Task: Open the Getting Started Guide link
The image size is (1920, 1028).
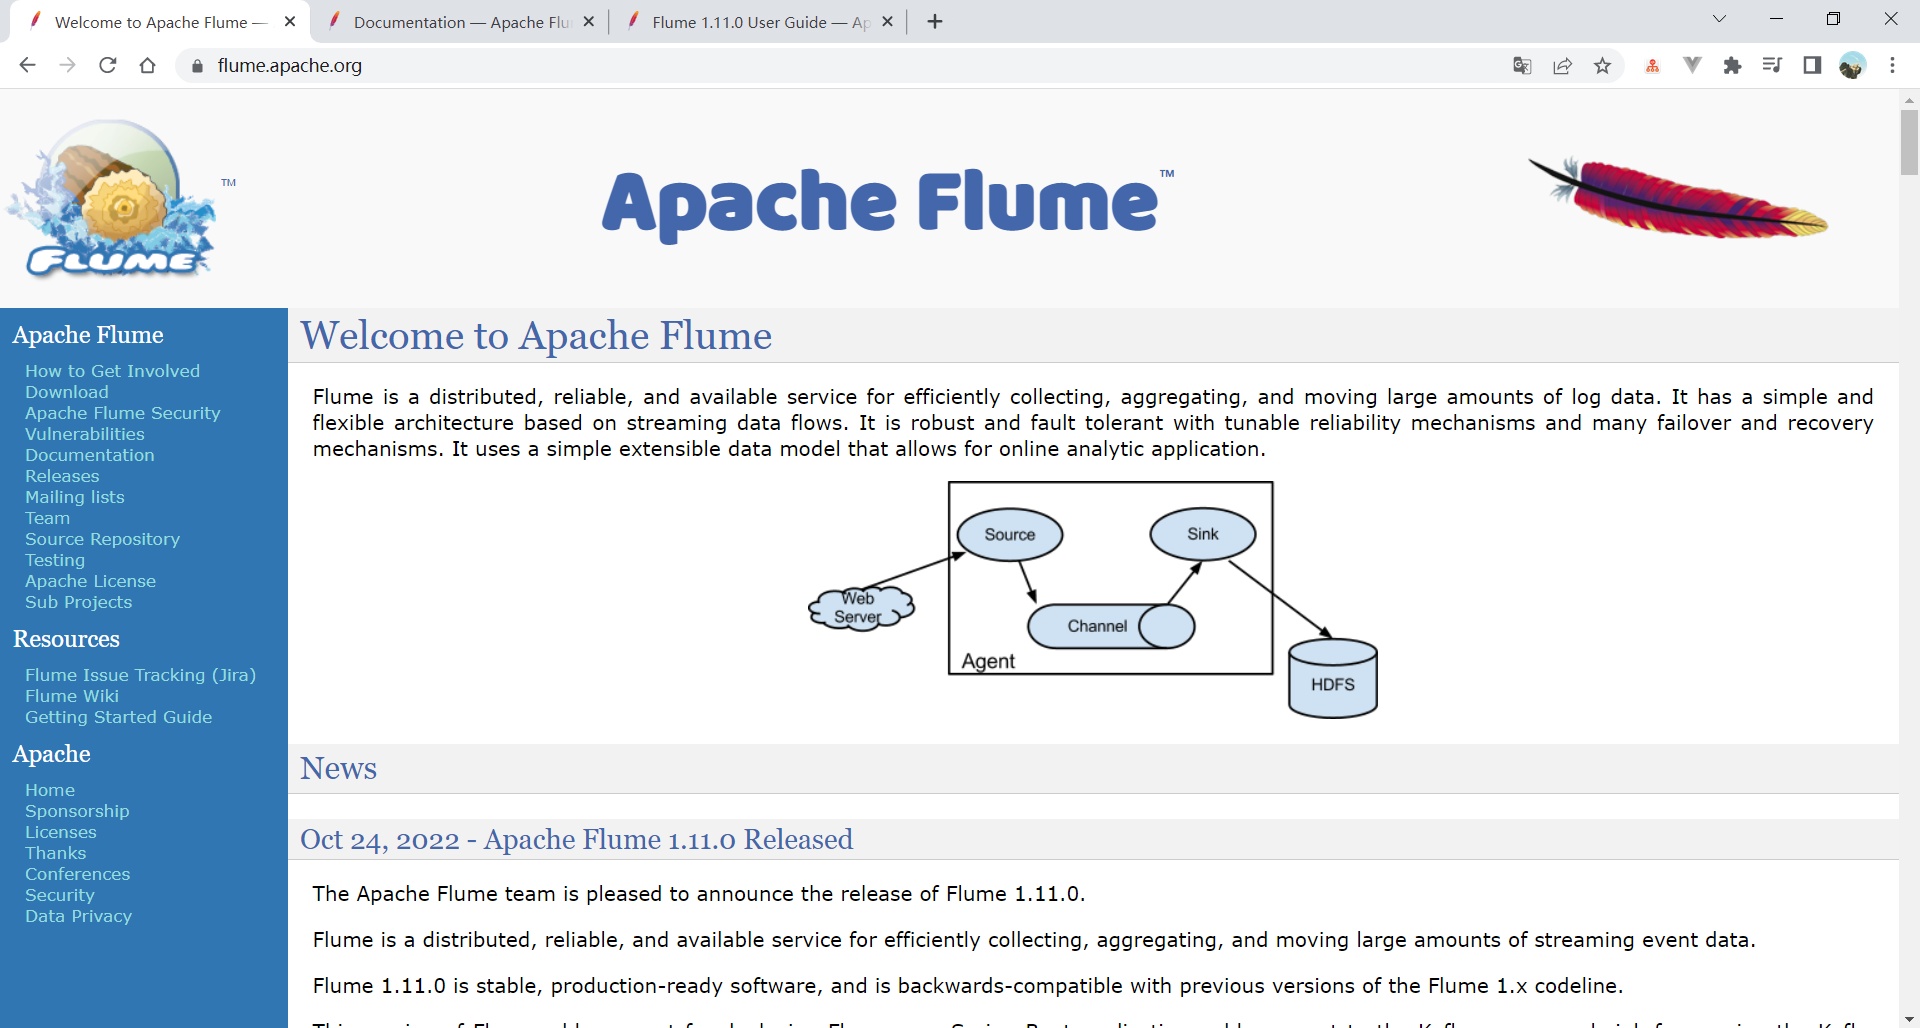Action: coord(118,717)
